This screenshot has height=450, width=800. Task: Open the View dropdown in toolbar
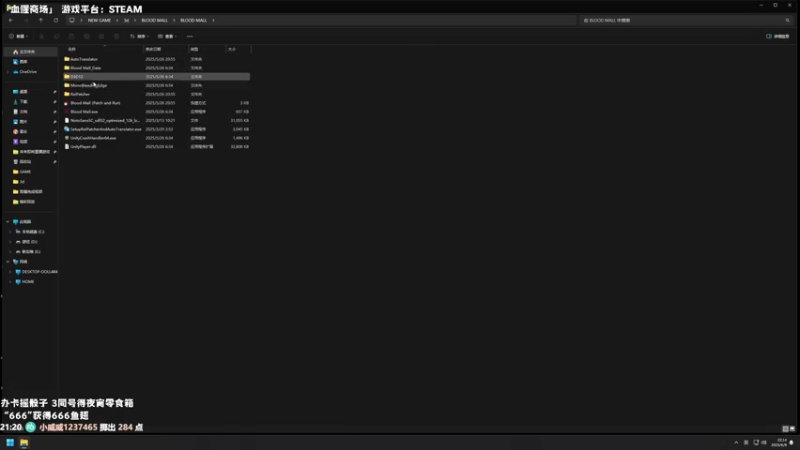coord(167,36)
